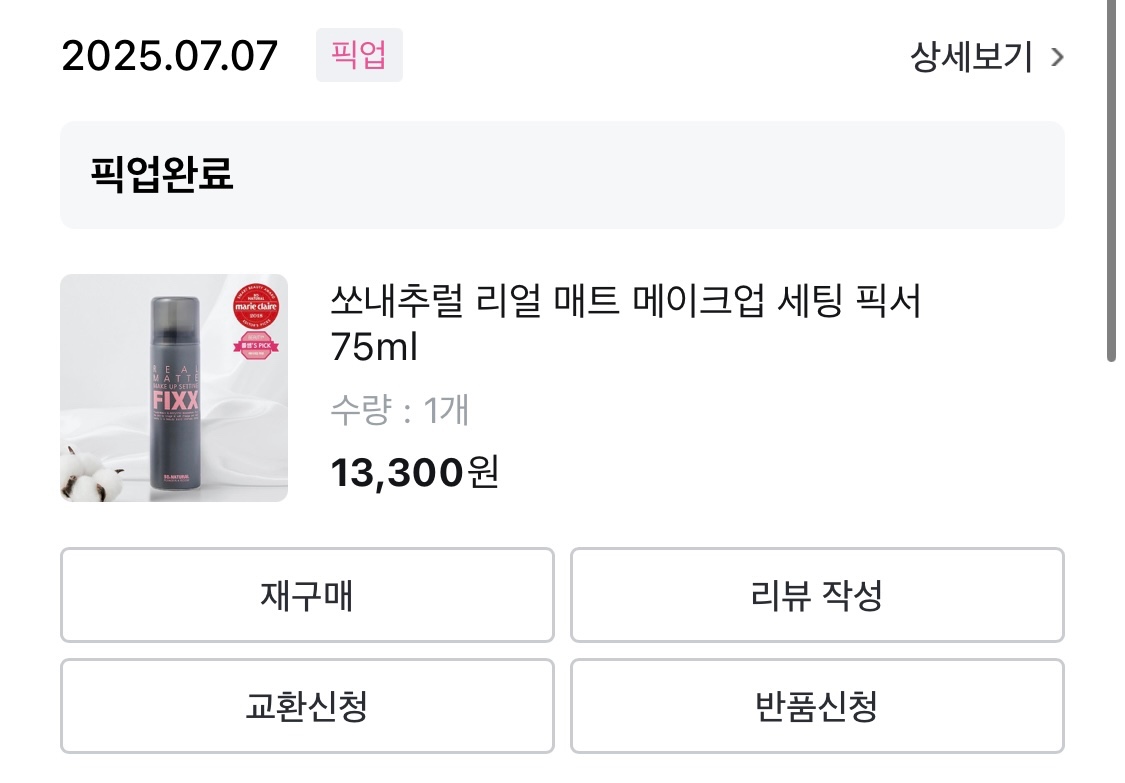Screen dimensions: 1125x783
Task: Open order details via 상세보기
Action: [970, 58]
